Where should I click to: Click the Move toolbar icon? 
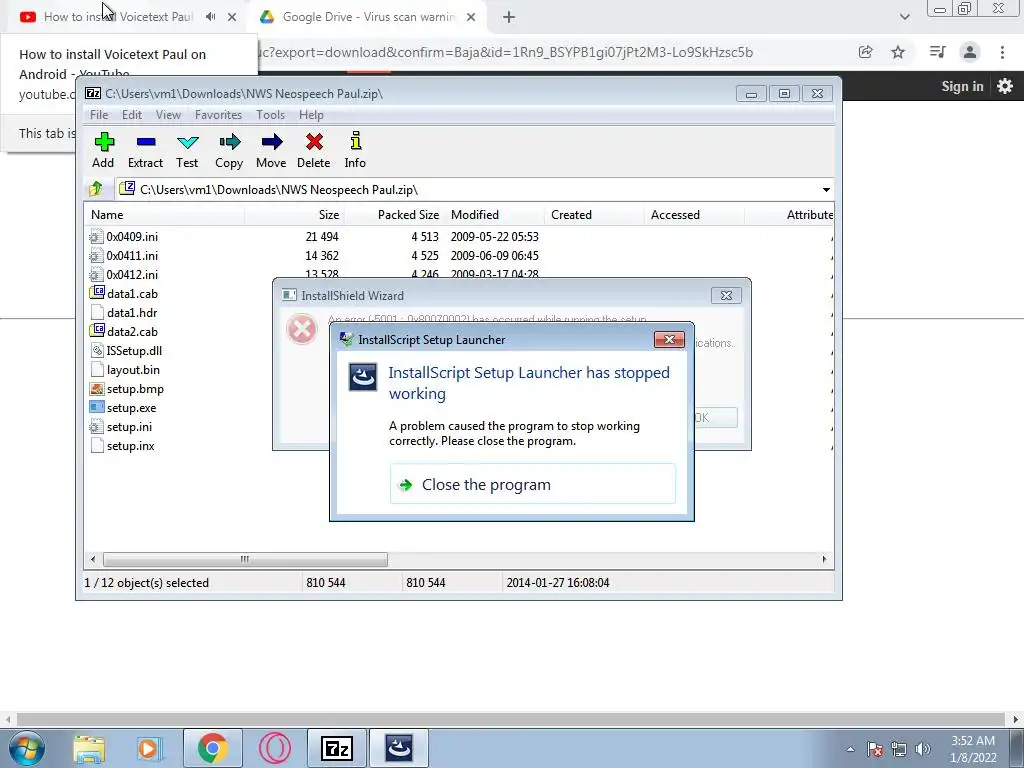(x=271, y=151)
